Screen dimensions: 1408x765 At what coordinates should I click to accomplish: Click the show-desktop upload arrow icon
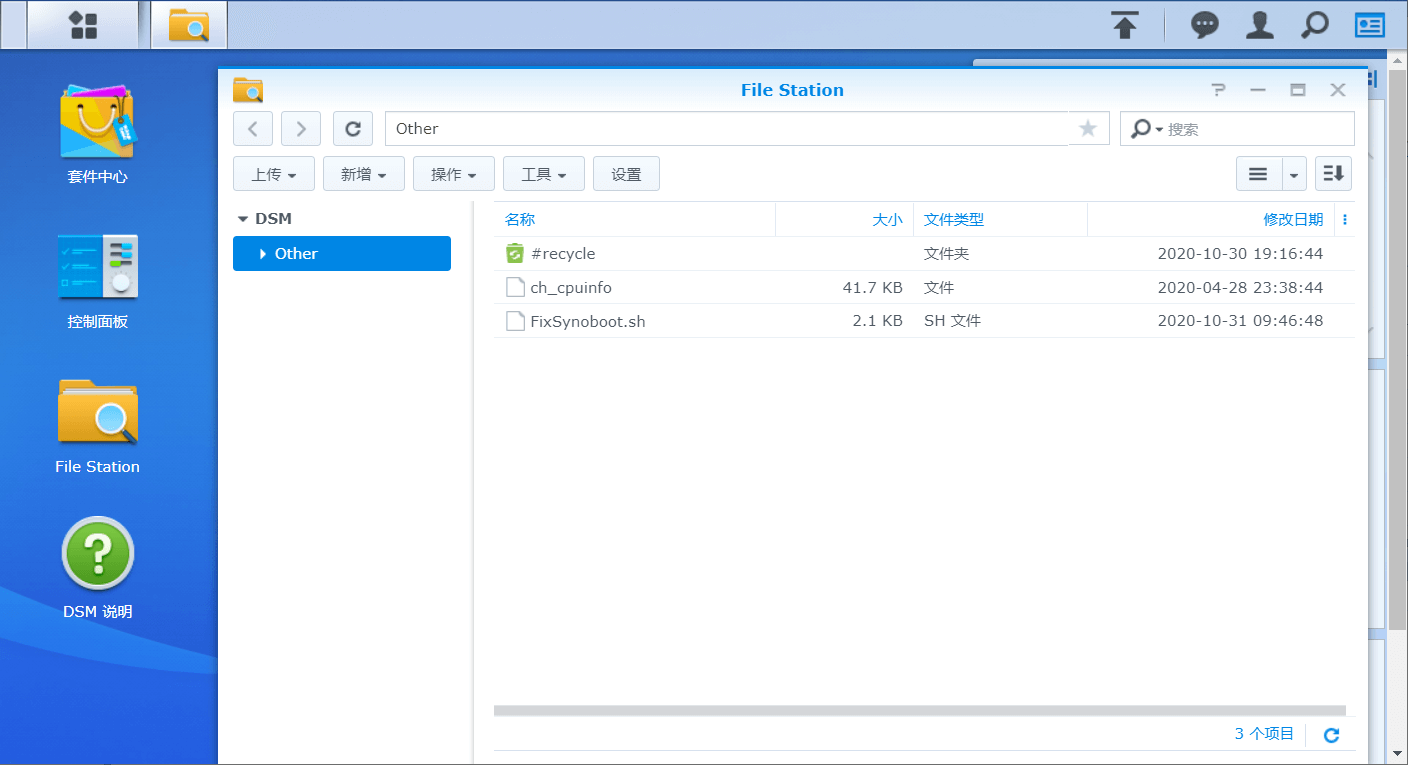1124,25
